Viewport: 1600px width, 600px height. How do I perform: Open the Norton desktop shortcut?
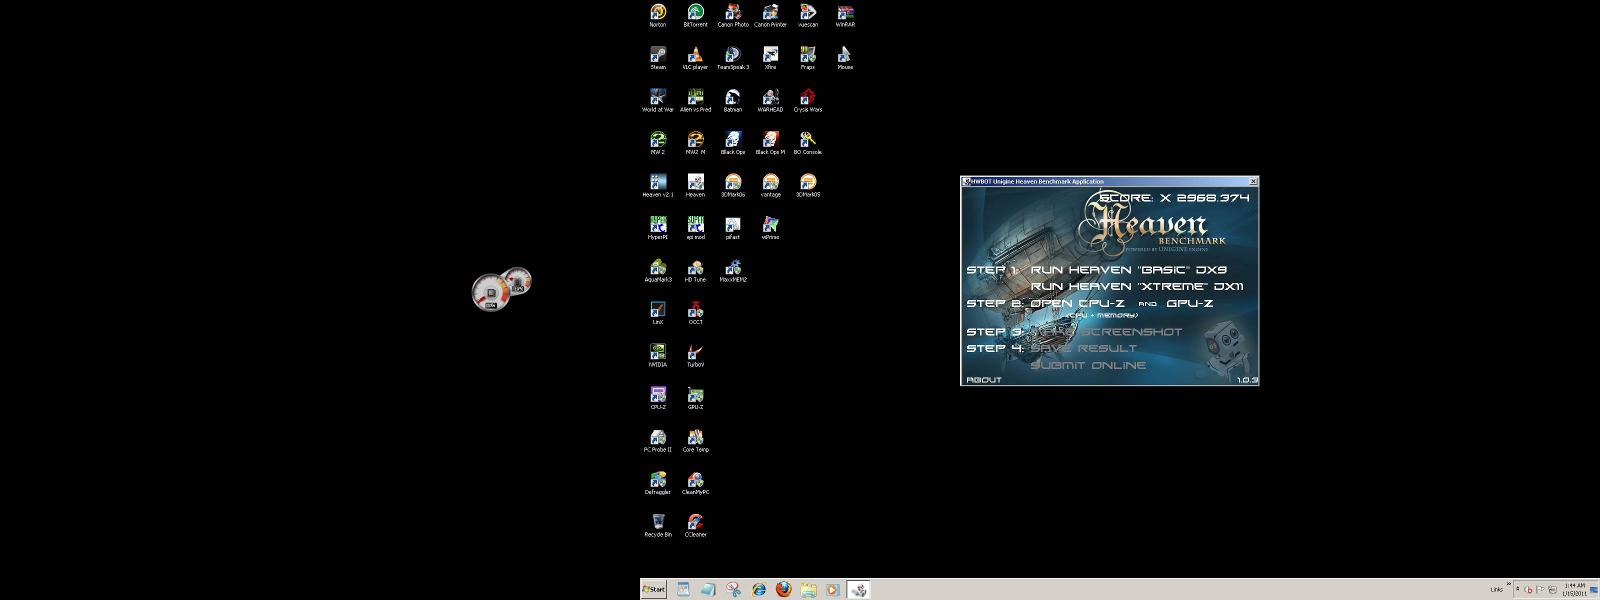658,15
